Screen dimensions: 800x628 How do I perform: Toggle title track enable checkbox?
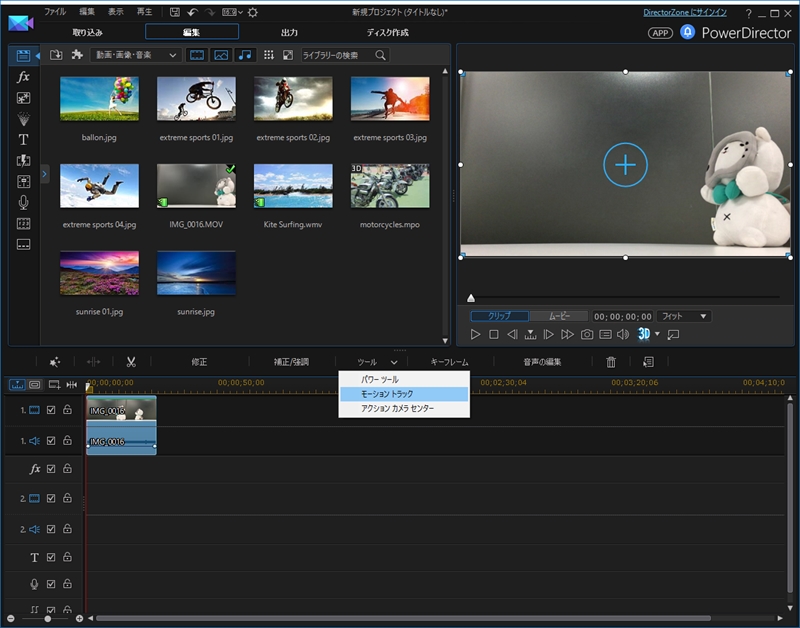pos(51,558)
